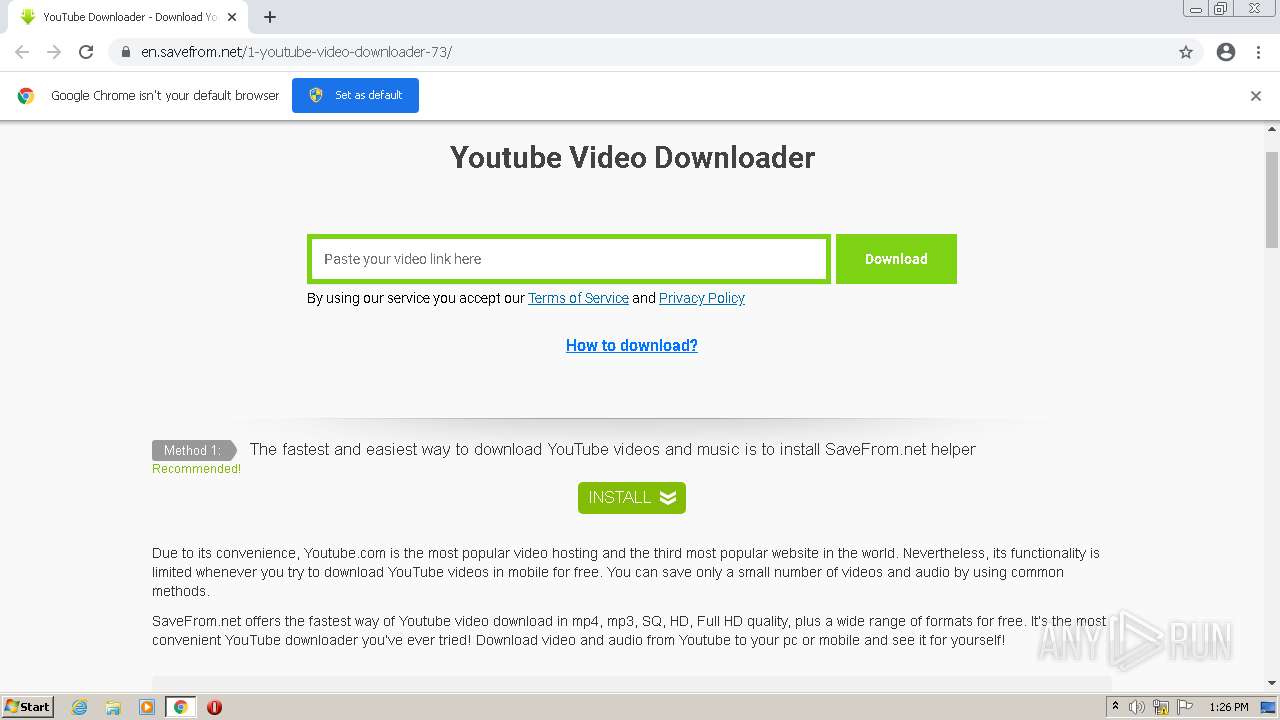Viewport: 1280px width, 720px height.
Task: Open File Explorer from the taskbar
Action: pos(113,707)
